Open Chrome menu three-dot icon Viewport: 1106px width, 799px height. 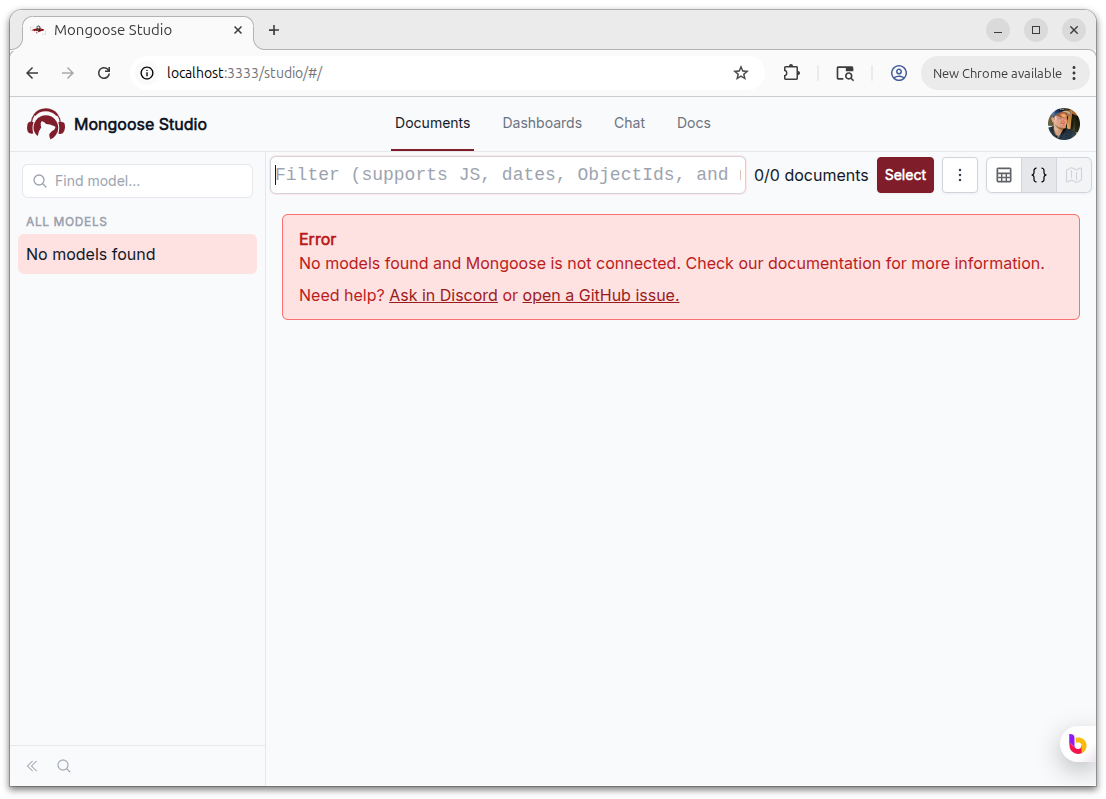click(x=1074, y=73)
